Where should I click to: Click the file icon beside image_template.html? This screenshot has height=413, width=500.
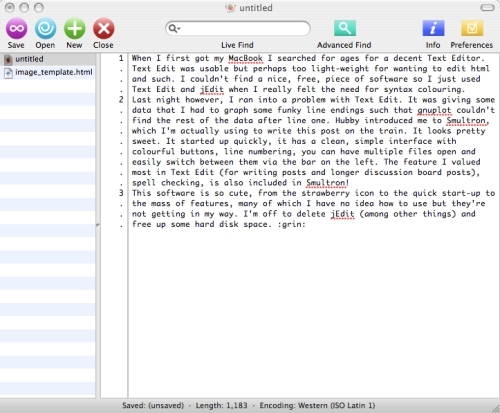[x=8, y=73]
